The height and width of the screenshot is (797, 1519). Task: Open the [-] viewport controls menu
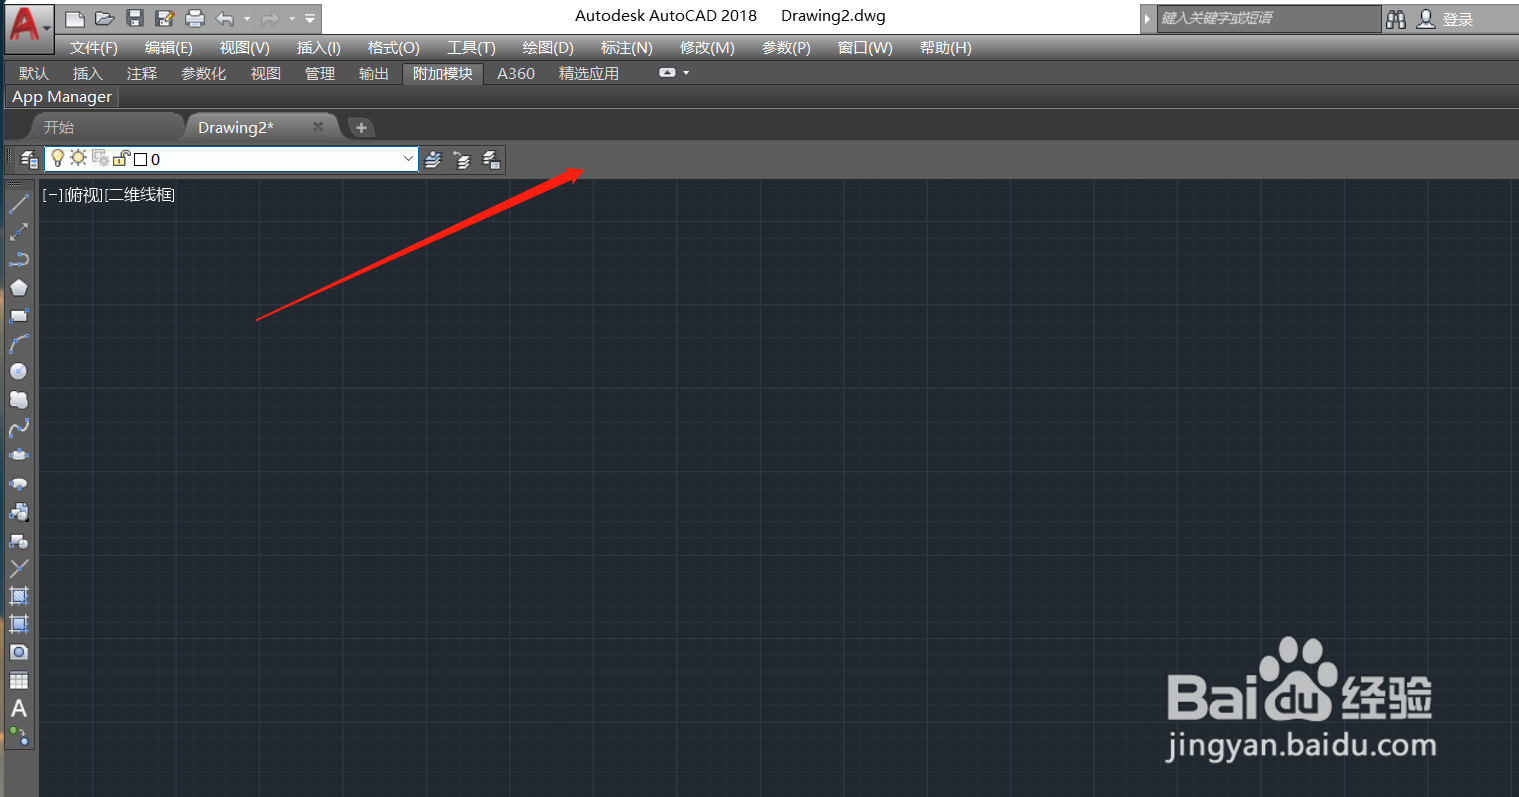pyautogui.click(x=53, y=195)
